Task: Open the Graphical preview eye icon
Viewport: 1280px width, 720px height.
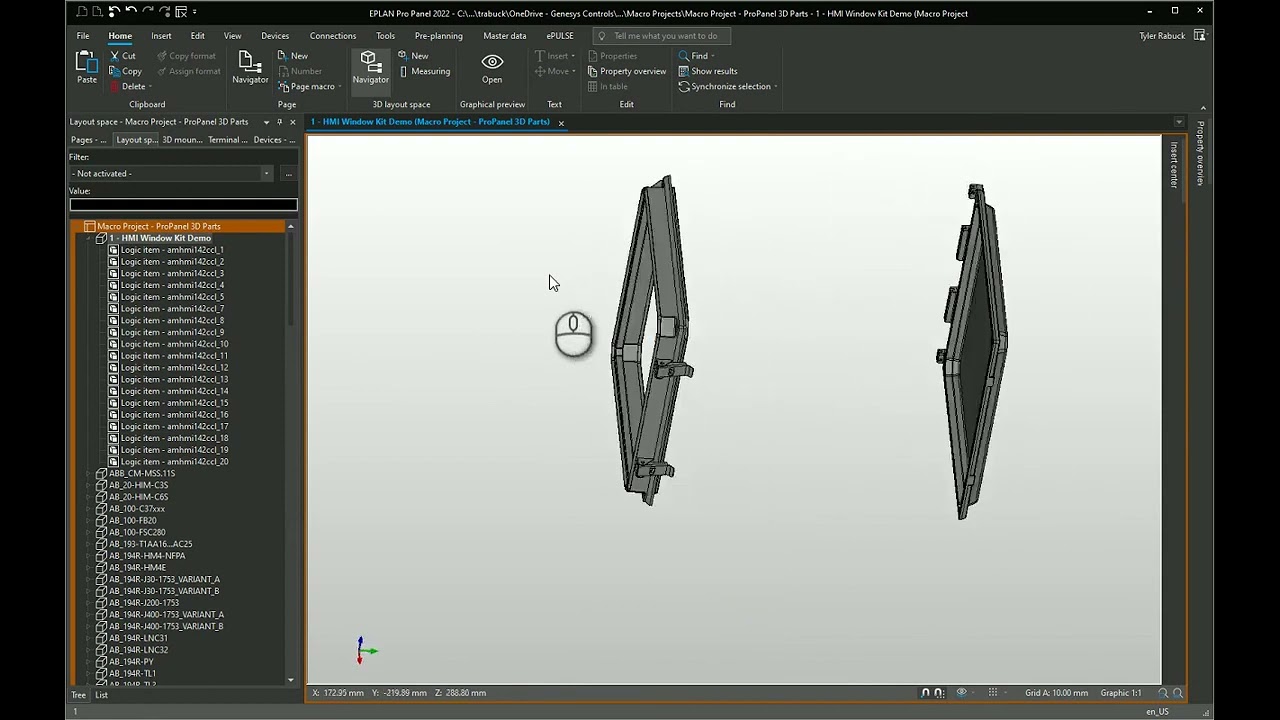Action: (492, 62)
